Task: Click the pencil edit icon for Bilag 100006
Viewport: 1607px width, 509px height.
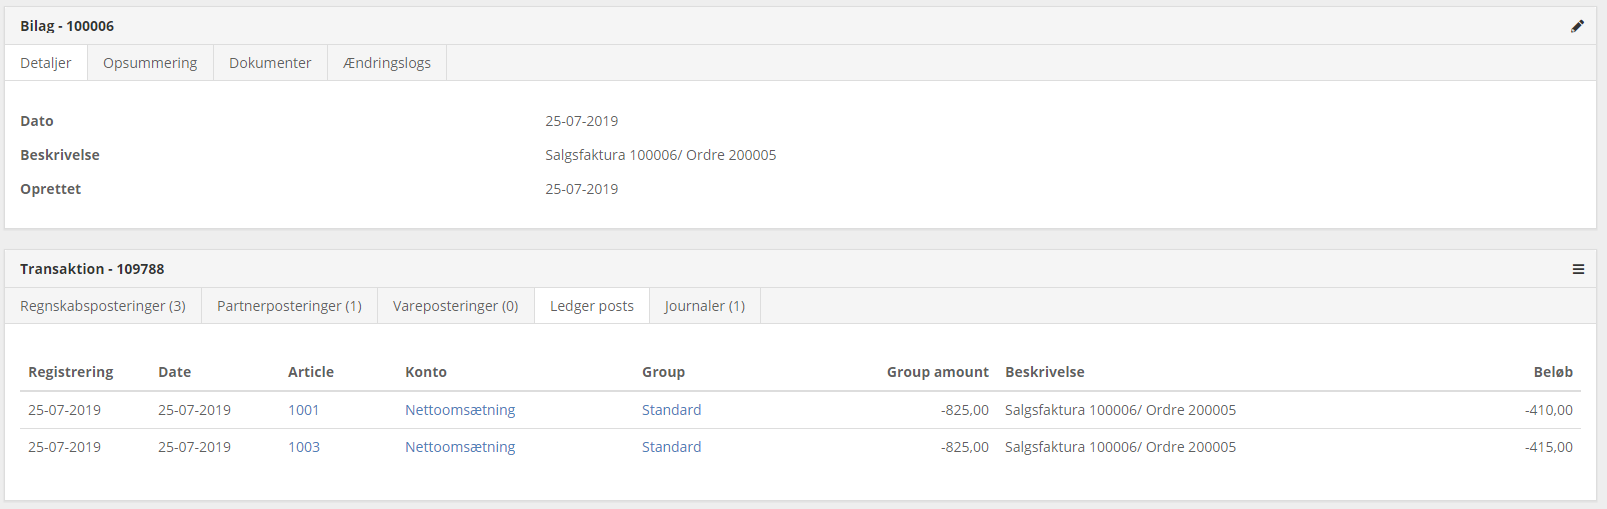Action: click(x=1577, y=26)
